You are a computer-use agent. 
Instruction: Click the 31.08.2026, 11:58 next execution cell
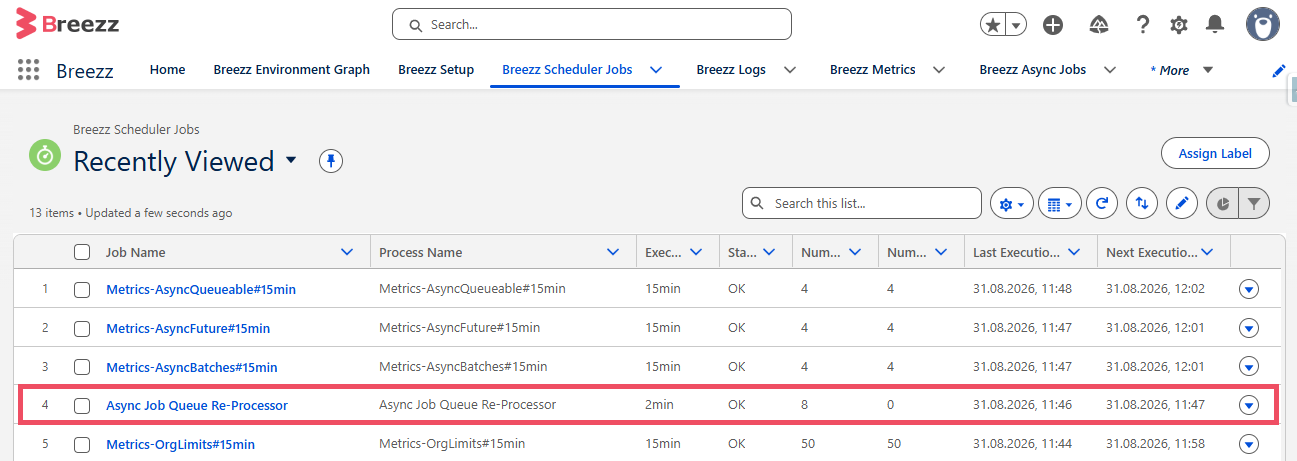[1155, 444]
